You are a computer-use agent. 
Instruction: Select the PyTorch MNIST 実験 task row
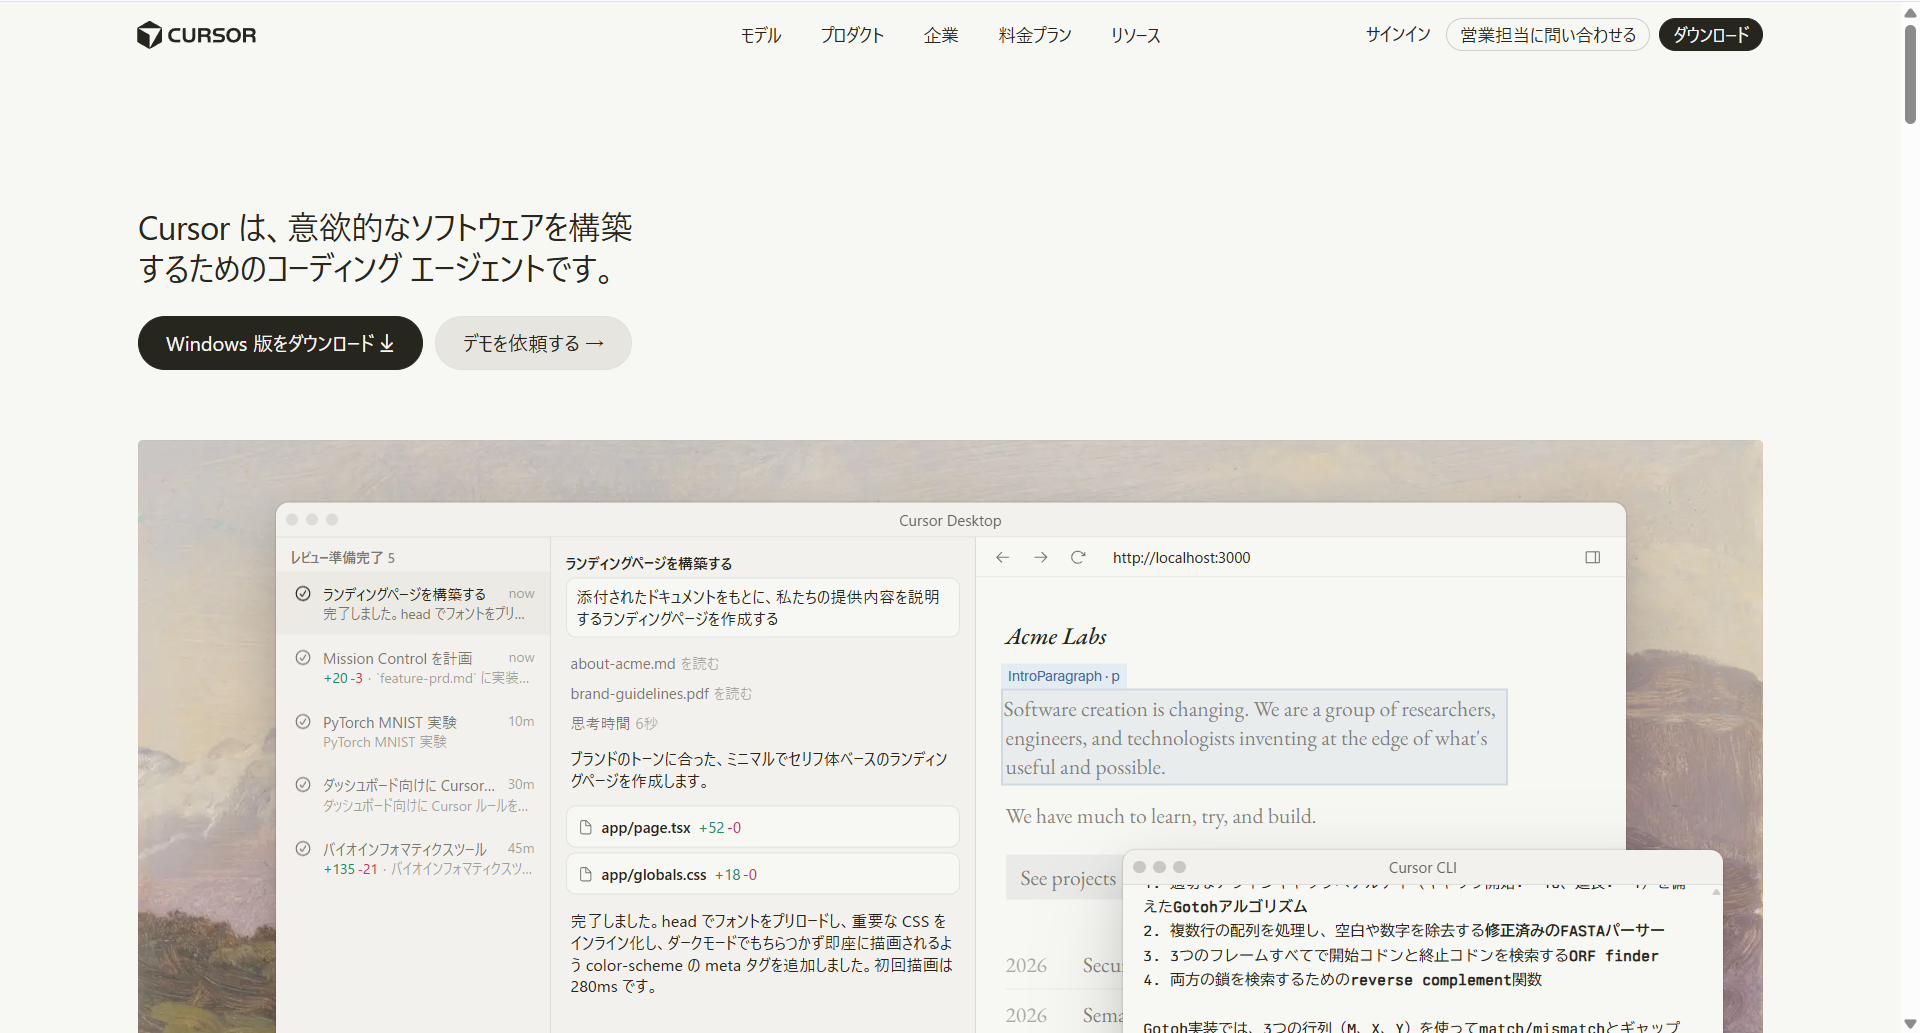coord(413,731)
